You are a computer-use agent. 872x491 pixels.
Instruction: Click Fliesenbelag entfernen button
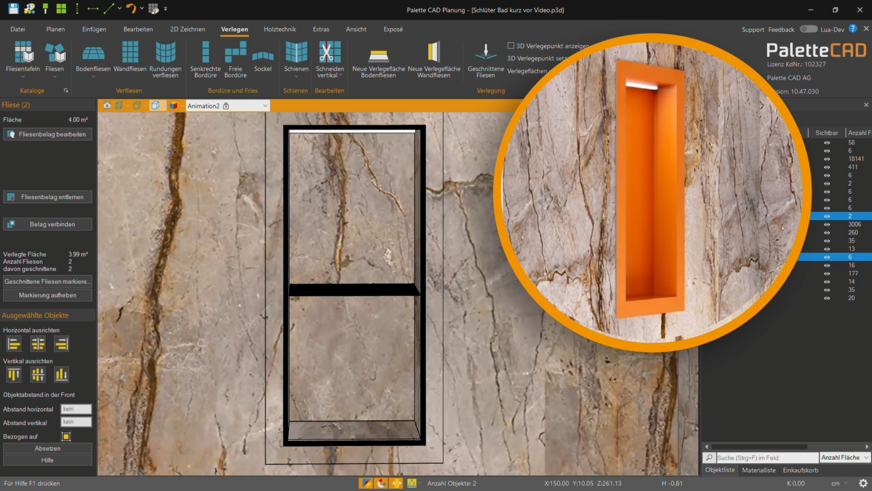[47, 197]
